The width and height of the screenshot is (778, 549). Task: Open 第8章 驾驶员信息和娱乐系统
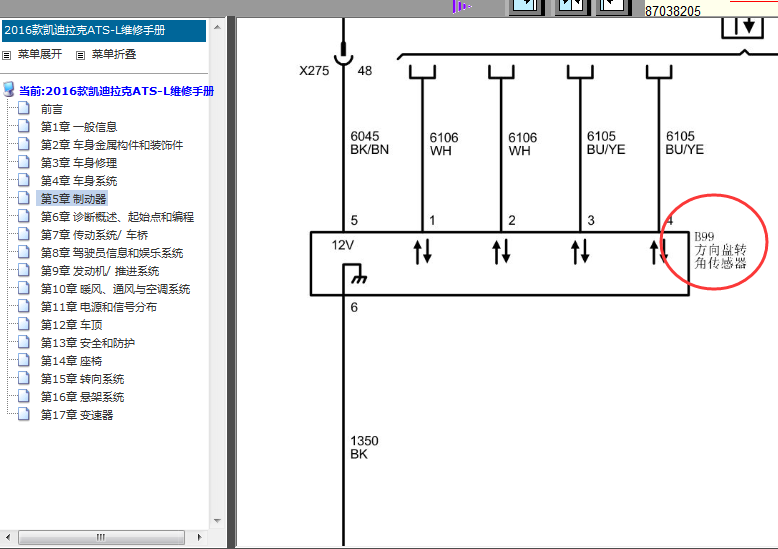coord(112,253)
